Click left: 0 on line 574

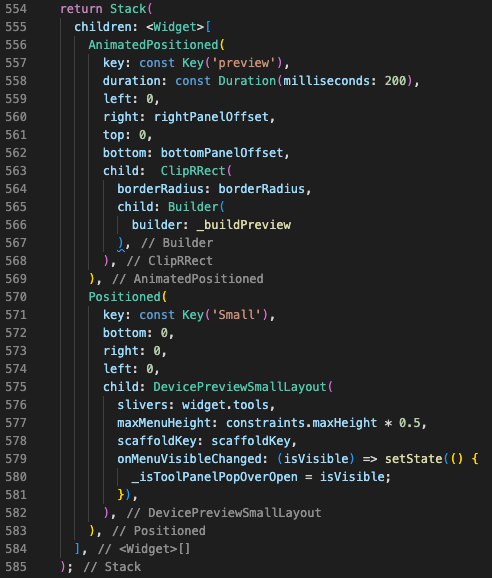(x=128, y=369)
